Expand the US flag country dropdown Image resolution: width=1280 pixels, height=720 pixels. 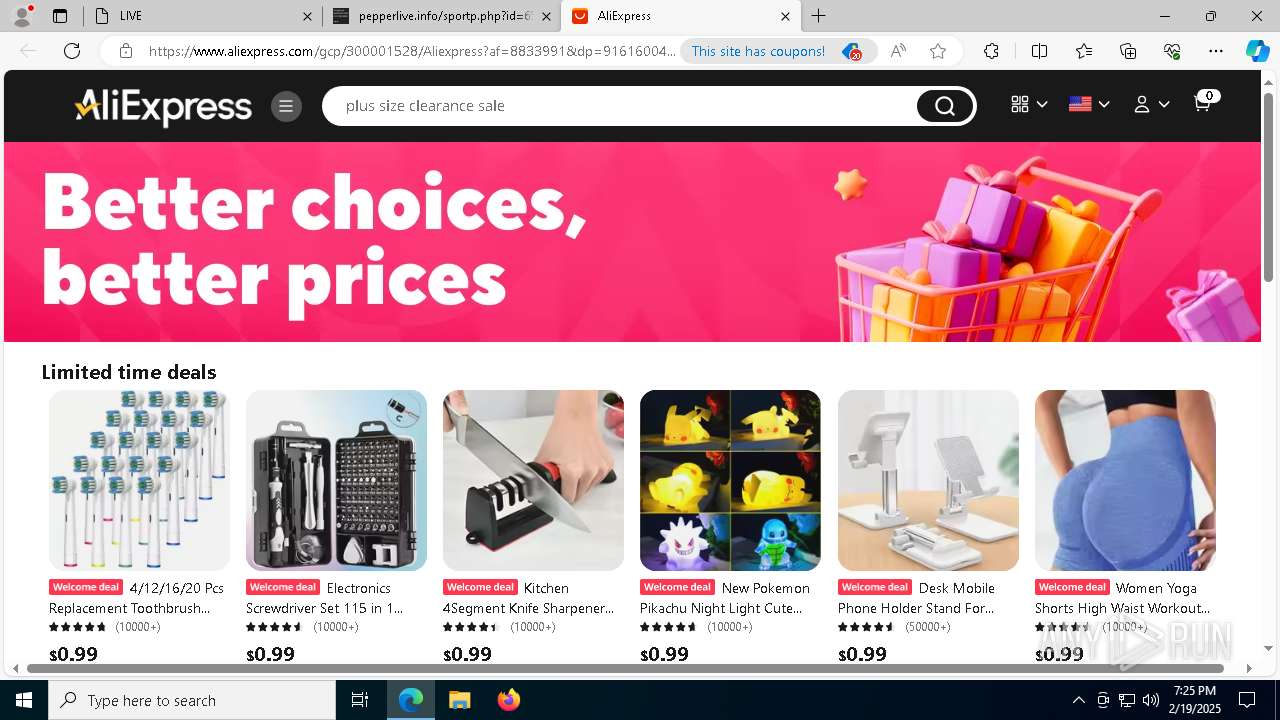coord(1089,104)
